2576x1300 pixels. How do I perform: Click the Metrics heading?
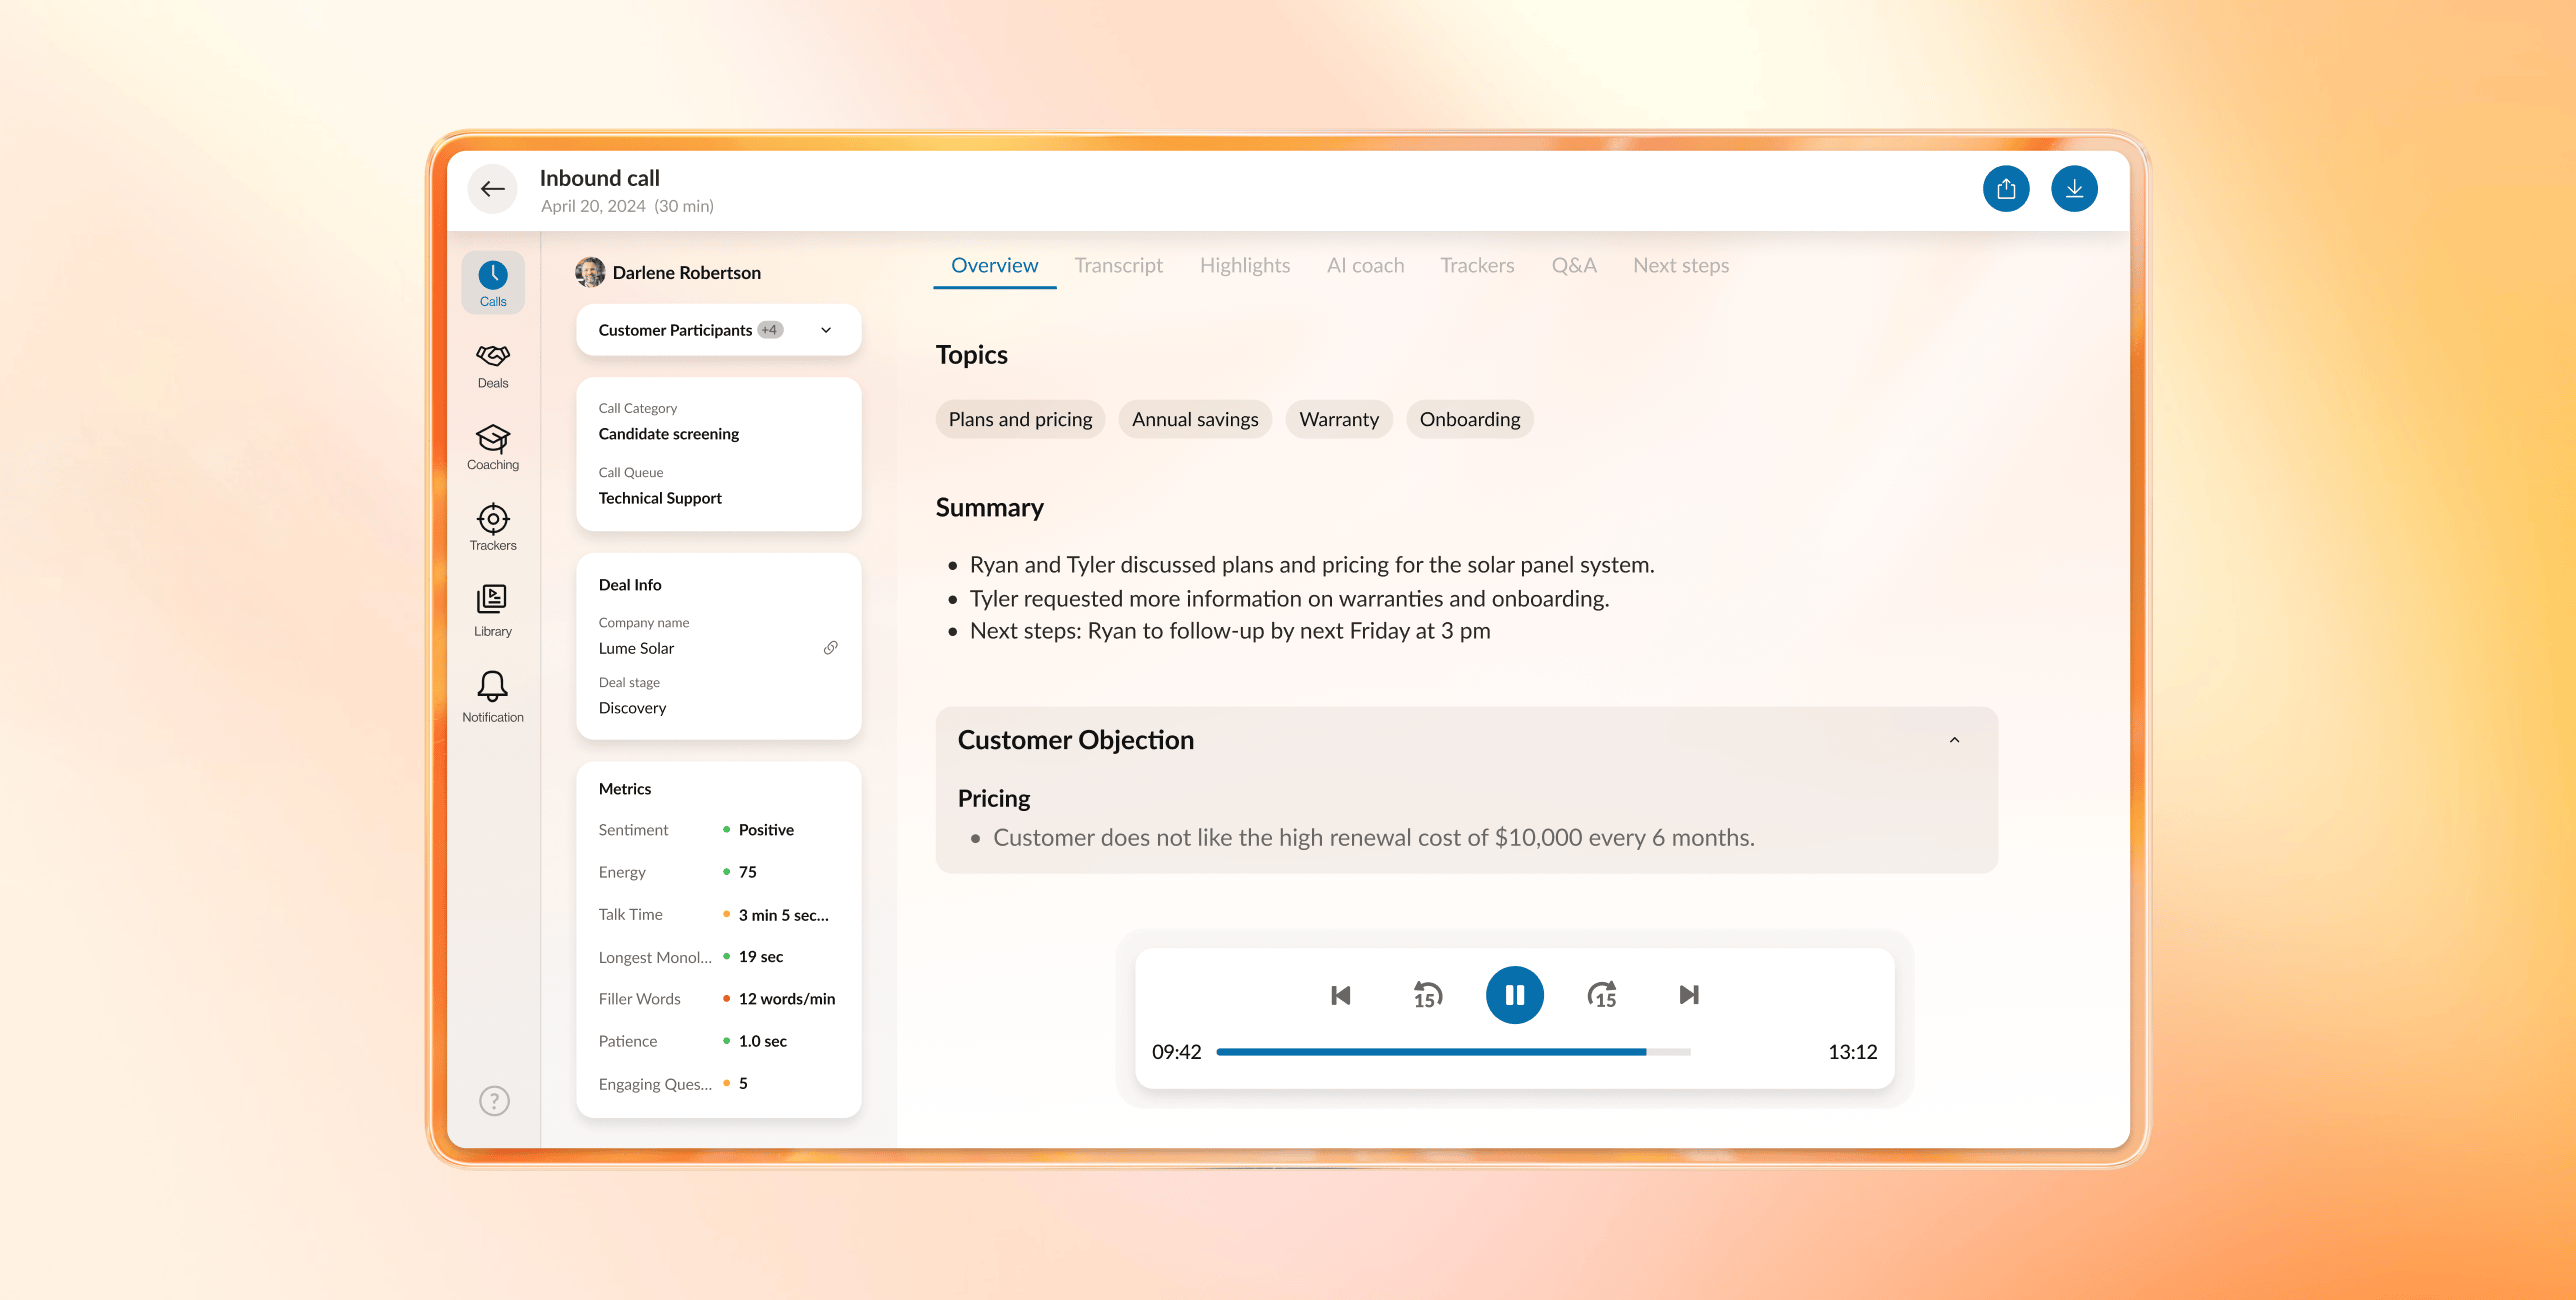(x=624, y=789)
